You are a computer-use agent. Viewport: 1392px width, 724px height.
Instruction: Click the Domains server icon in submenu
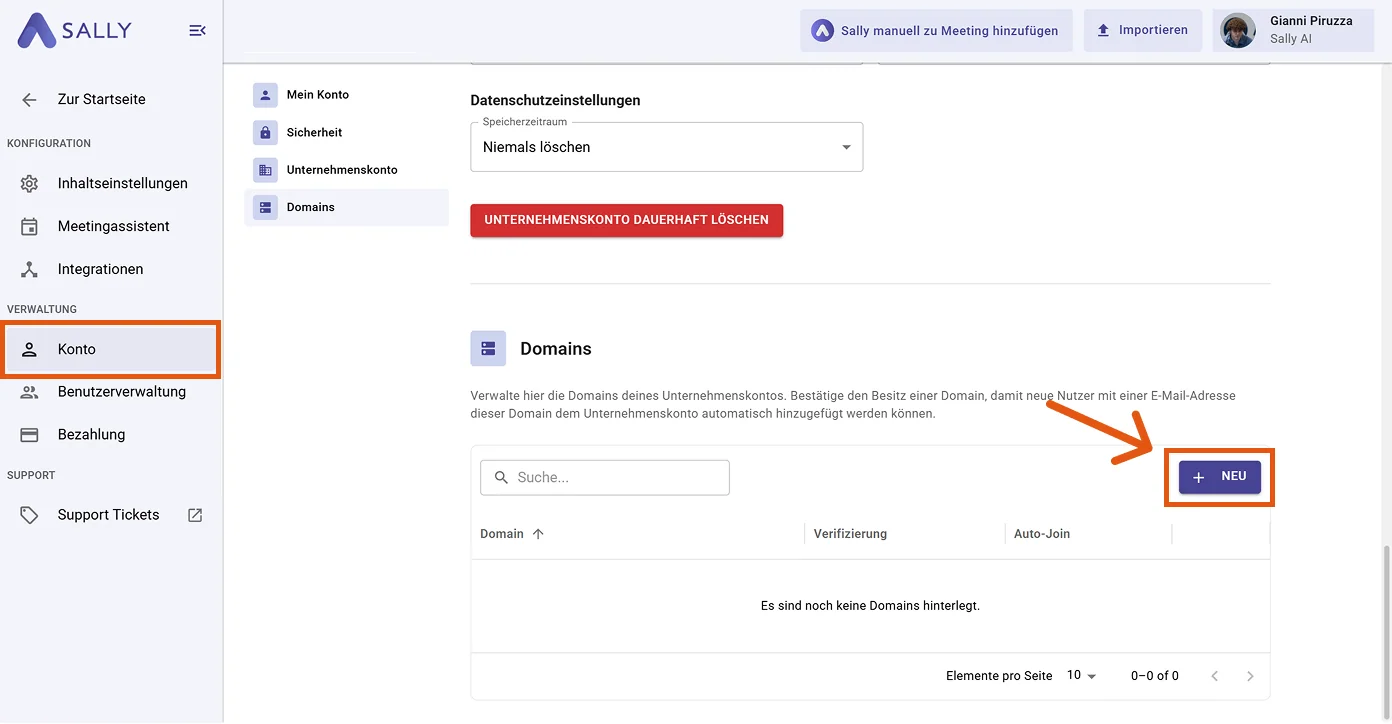(x=265, y=208)
